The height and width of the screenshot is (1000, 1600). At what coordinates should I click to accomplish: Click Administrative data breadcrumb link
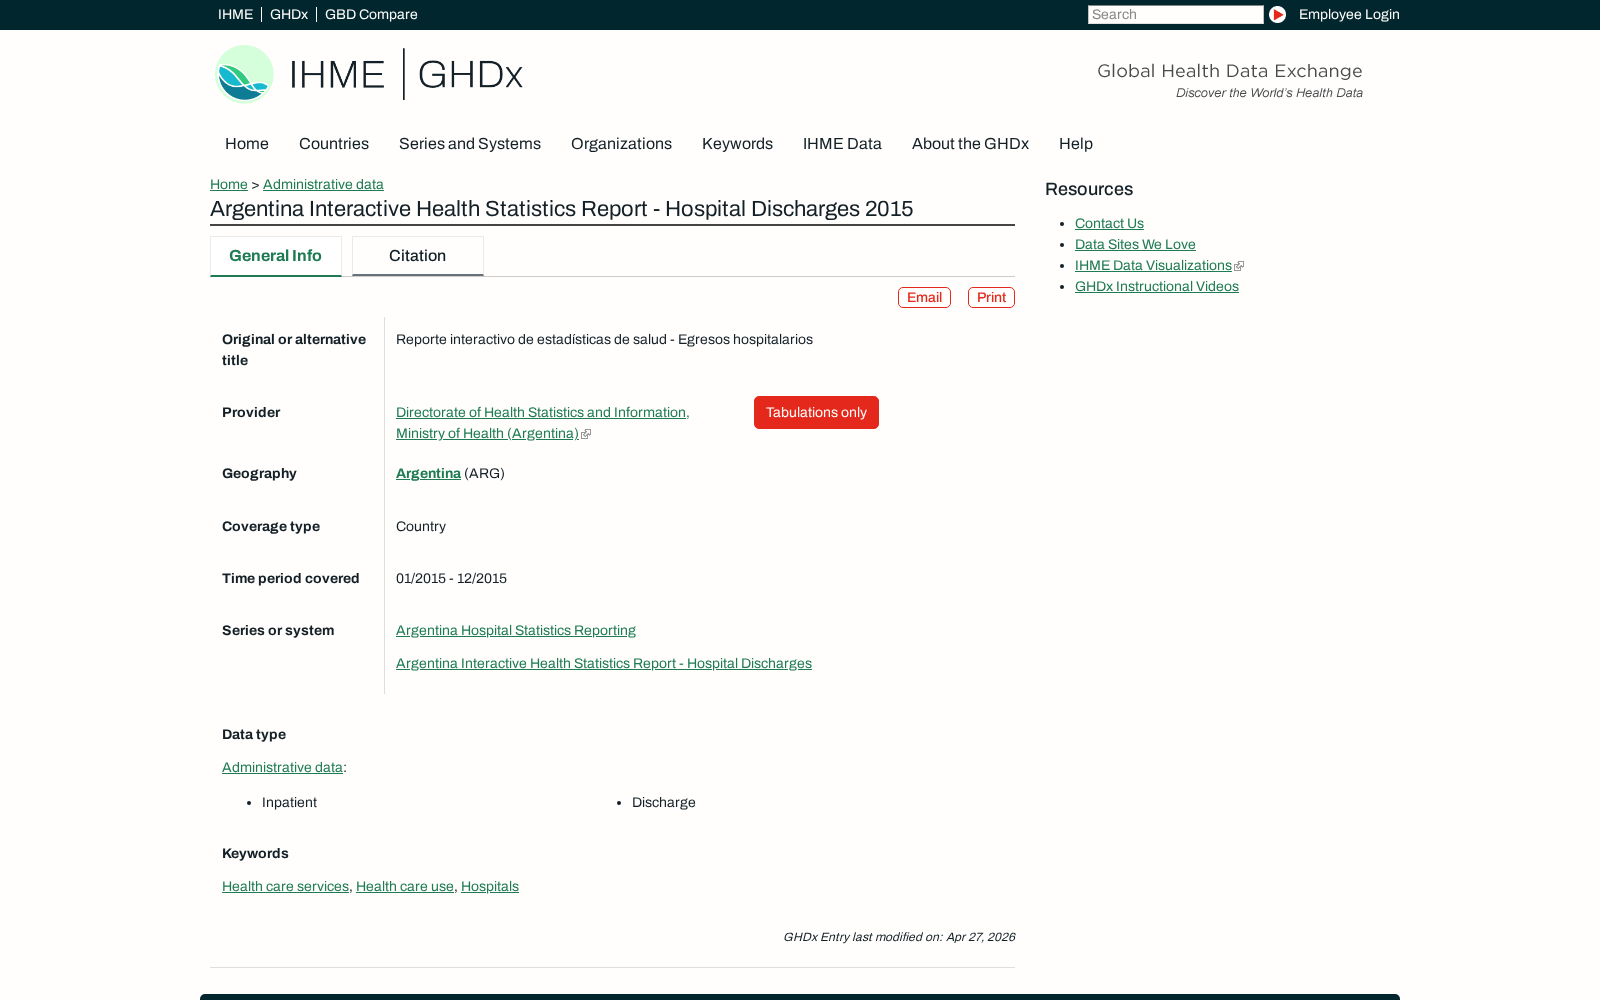pos(323,184)
